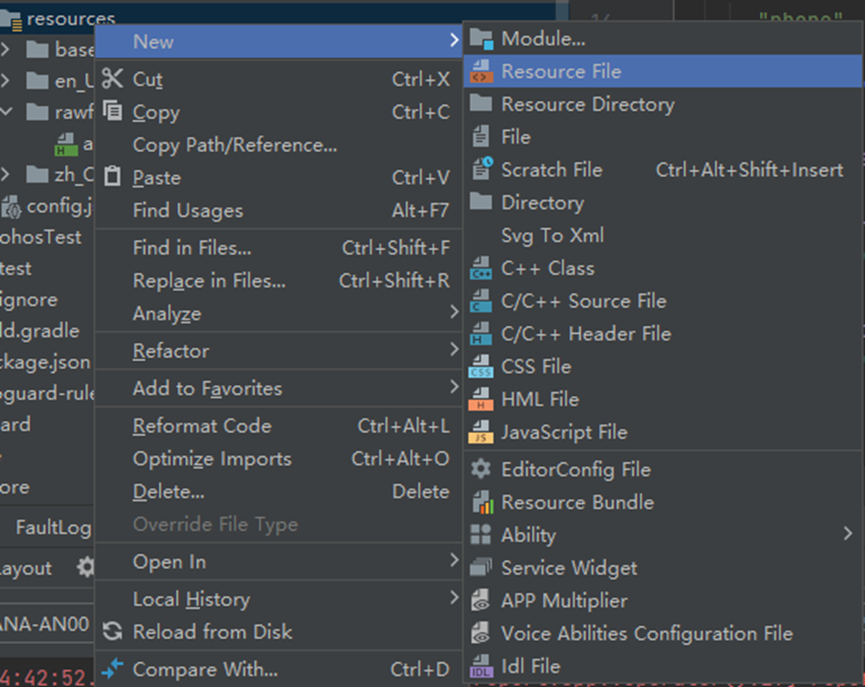Expand the Analyze submenu arrow
Screen dimensions: 865x687
pyautogui.click(x=454, y=312)
